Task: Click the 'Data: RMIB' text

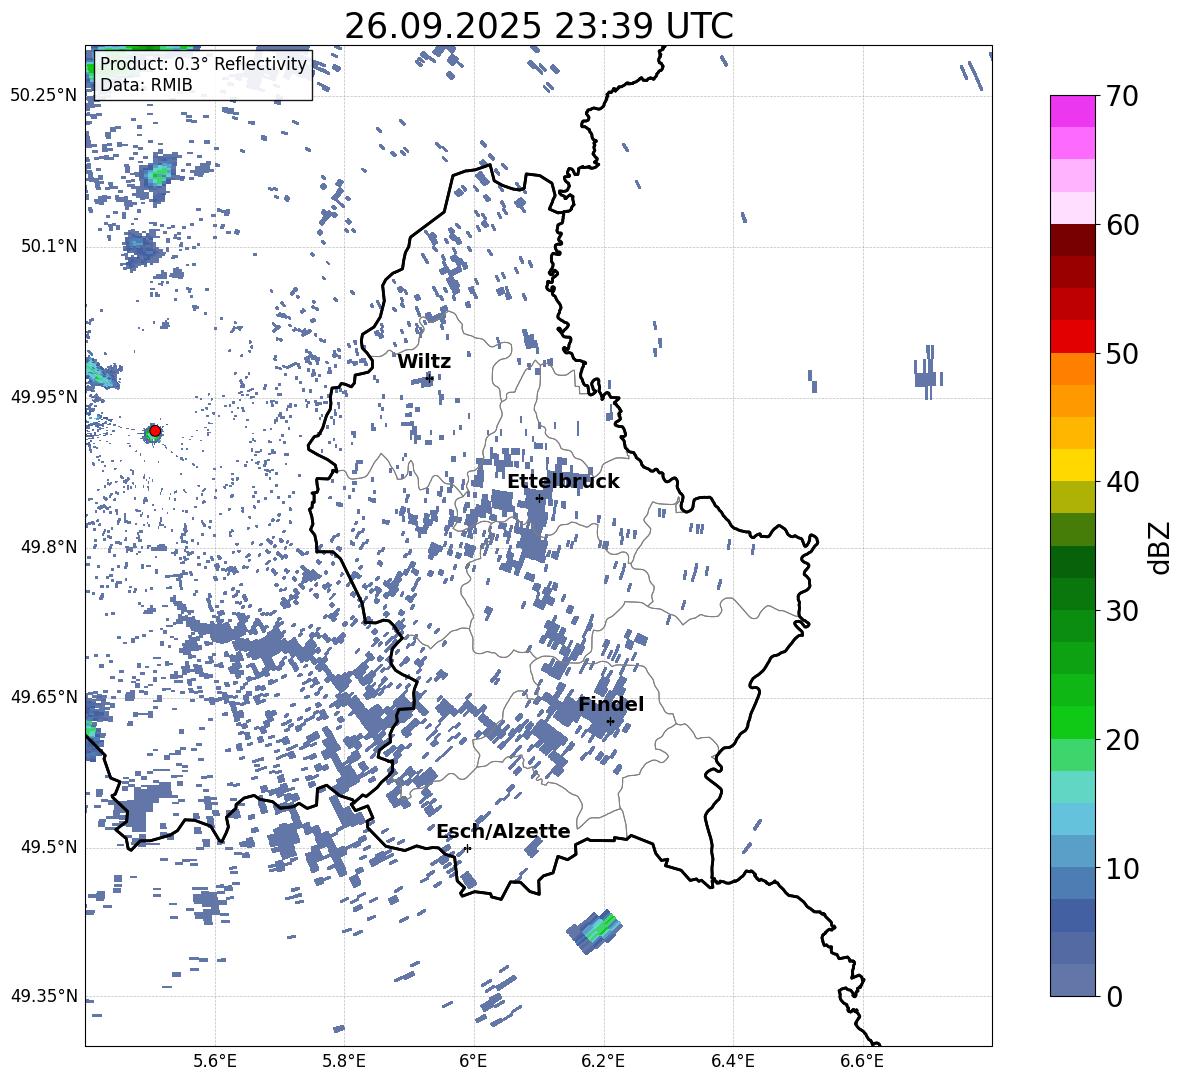Action: tap(146, 85)
